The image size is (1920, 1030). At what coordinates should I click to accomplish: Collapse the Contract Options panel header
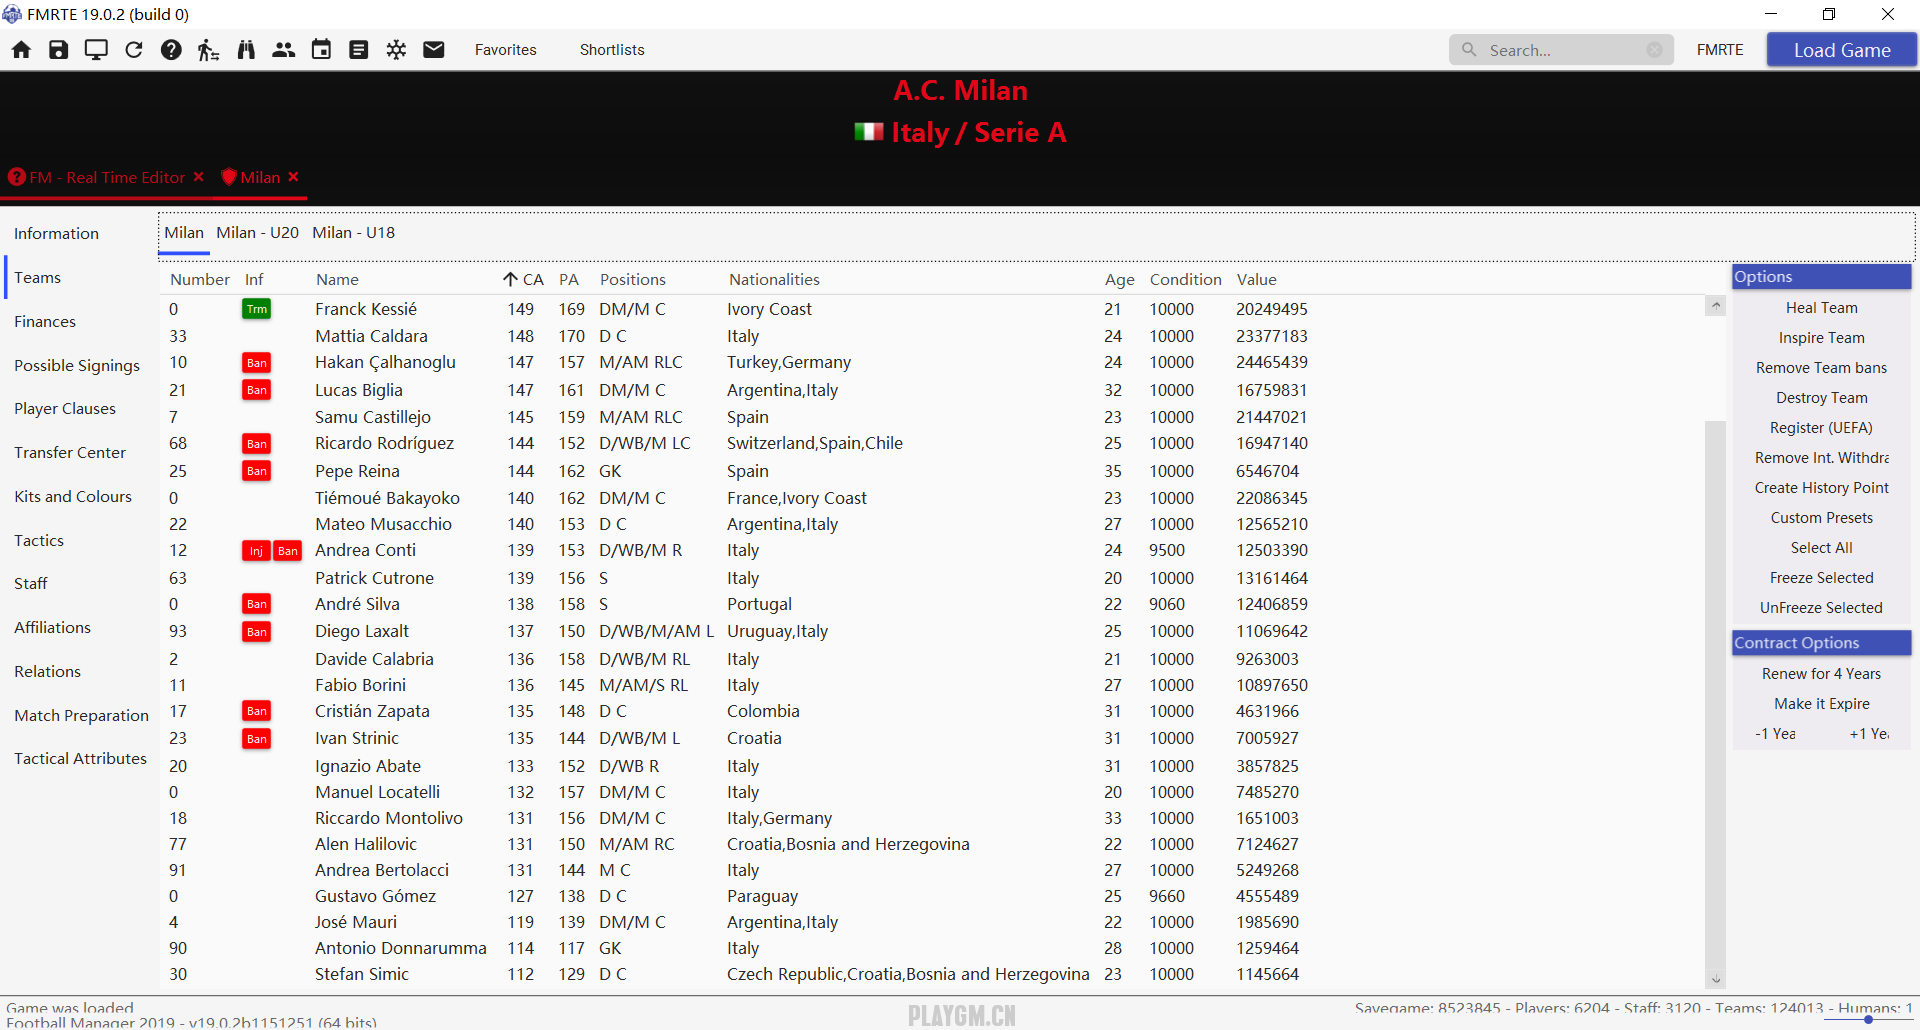1822,643
